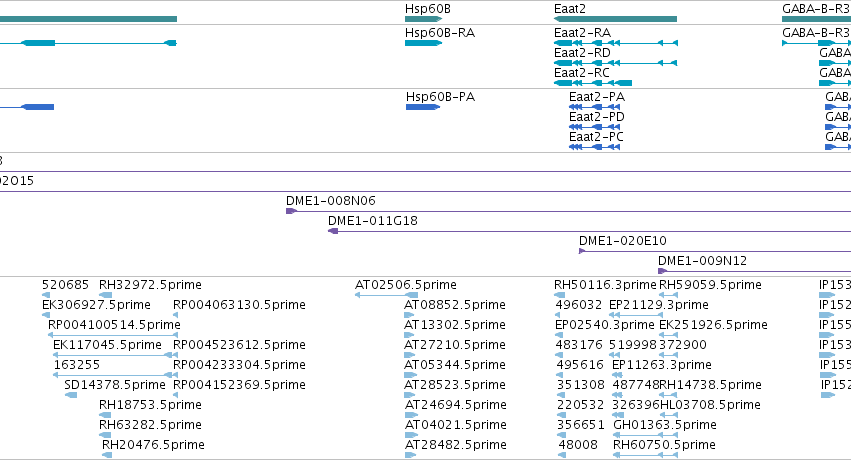Select the Eaat2 gene feature bar

click(615, 19)
